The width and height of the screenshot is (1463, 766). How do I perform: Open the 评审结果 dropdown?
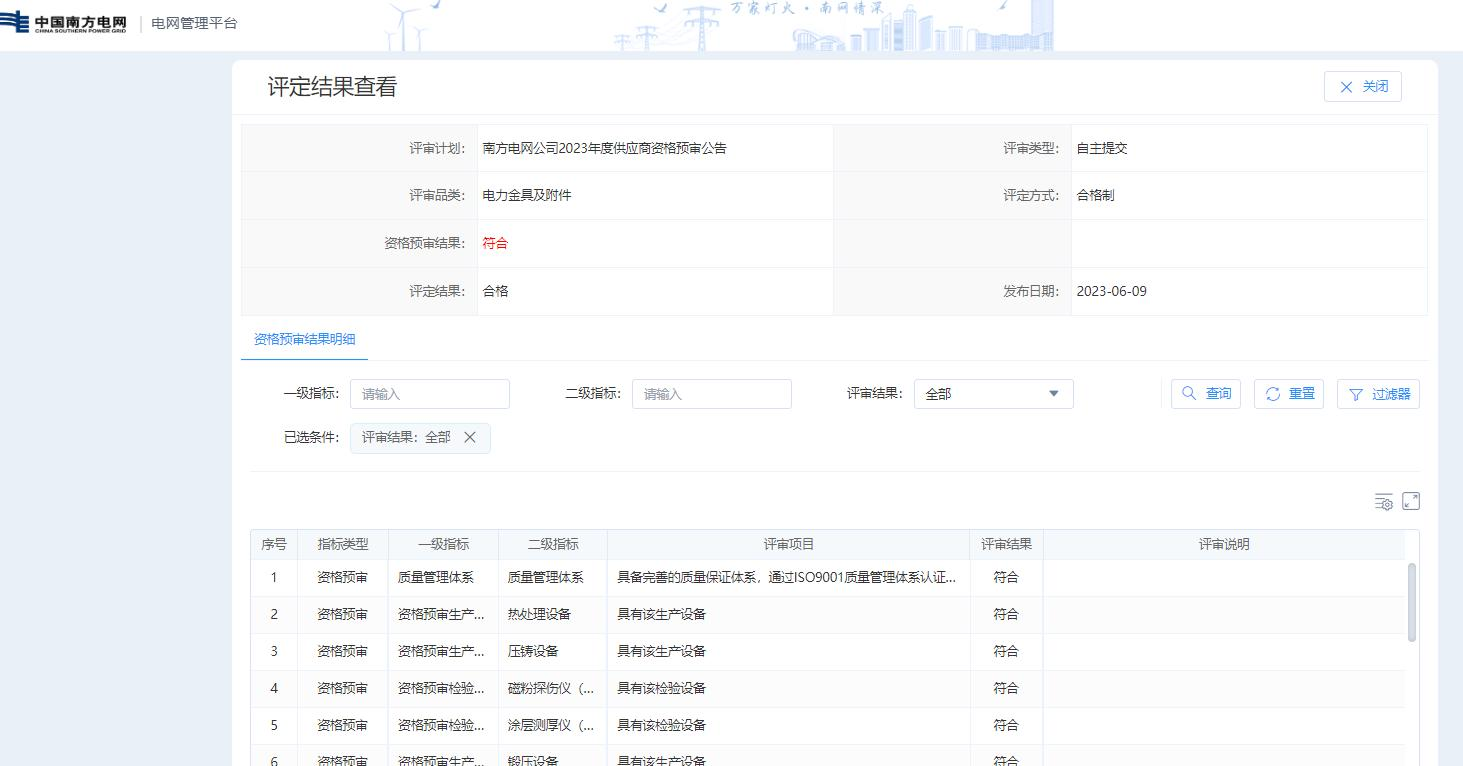tap(993, 394)
